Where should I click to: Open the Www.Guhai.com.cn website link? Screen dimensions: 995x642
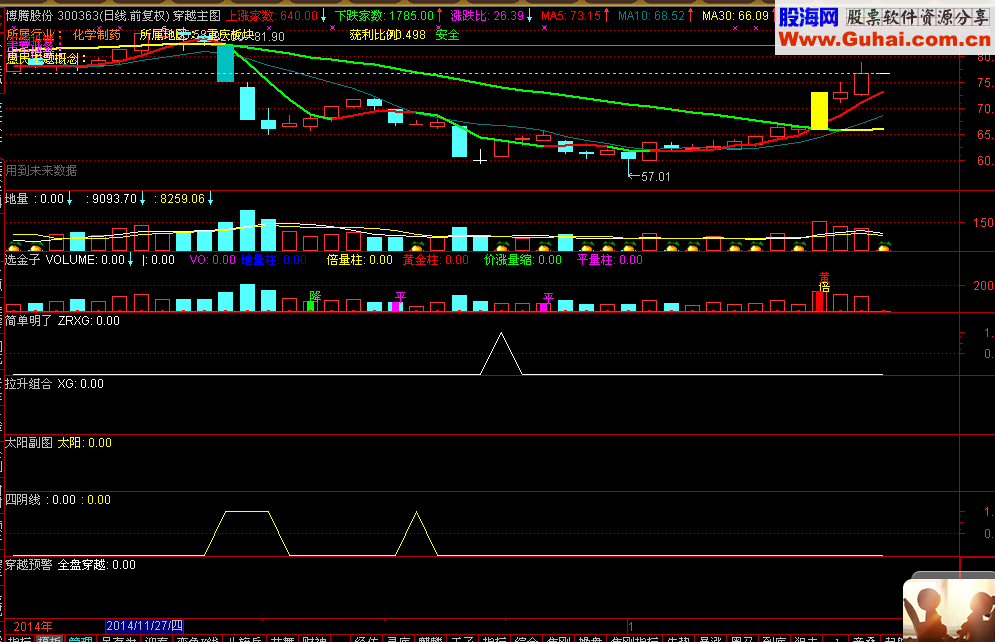[x=884, y=40]
